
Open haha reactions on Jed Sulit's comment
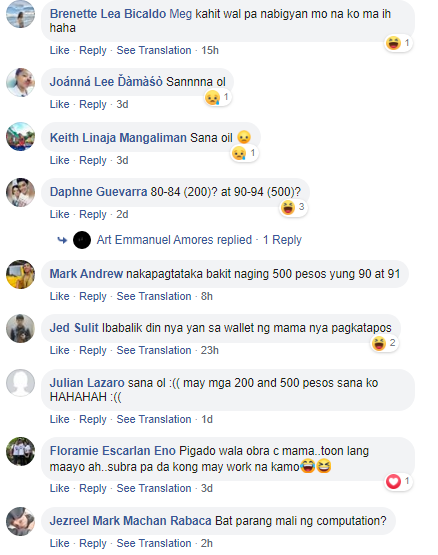(385, 343)
